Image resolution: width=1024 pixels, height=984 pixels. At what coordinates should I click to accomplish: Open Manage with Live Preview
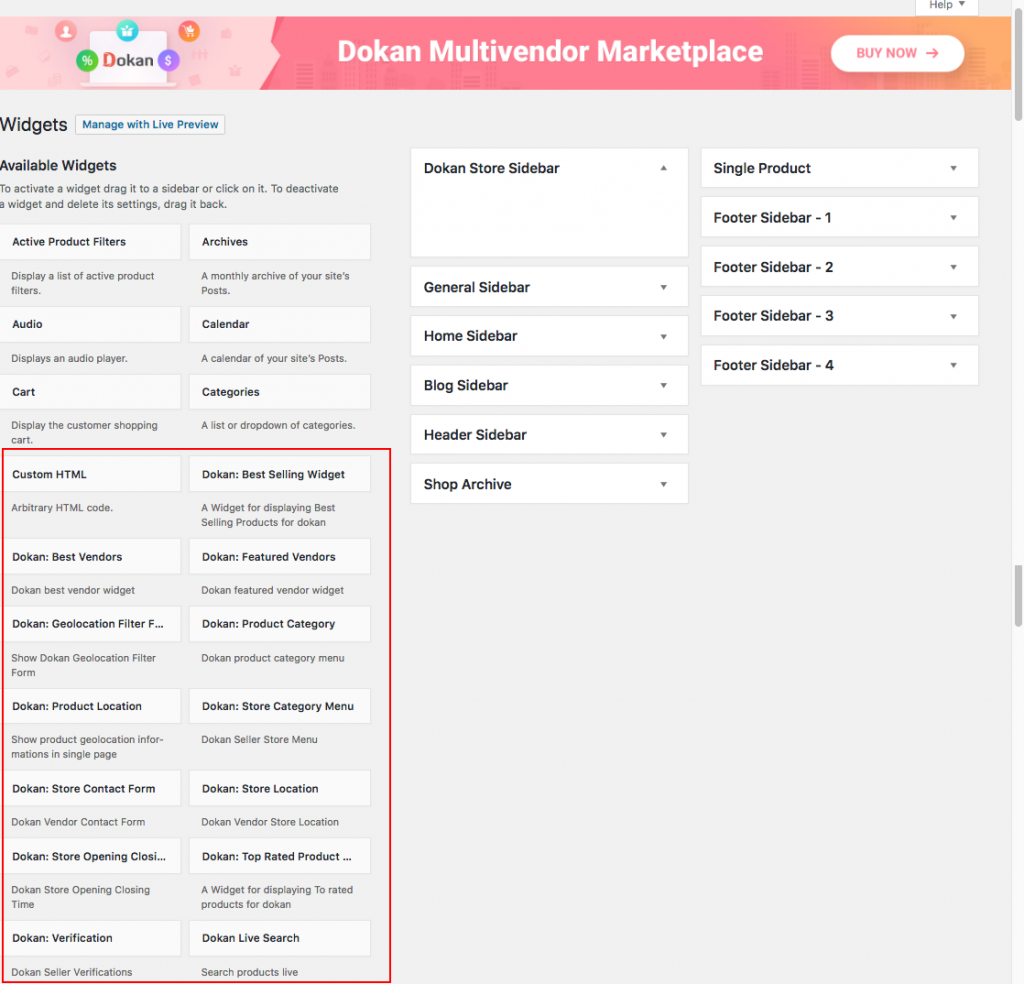[150, 124]
